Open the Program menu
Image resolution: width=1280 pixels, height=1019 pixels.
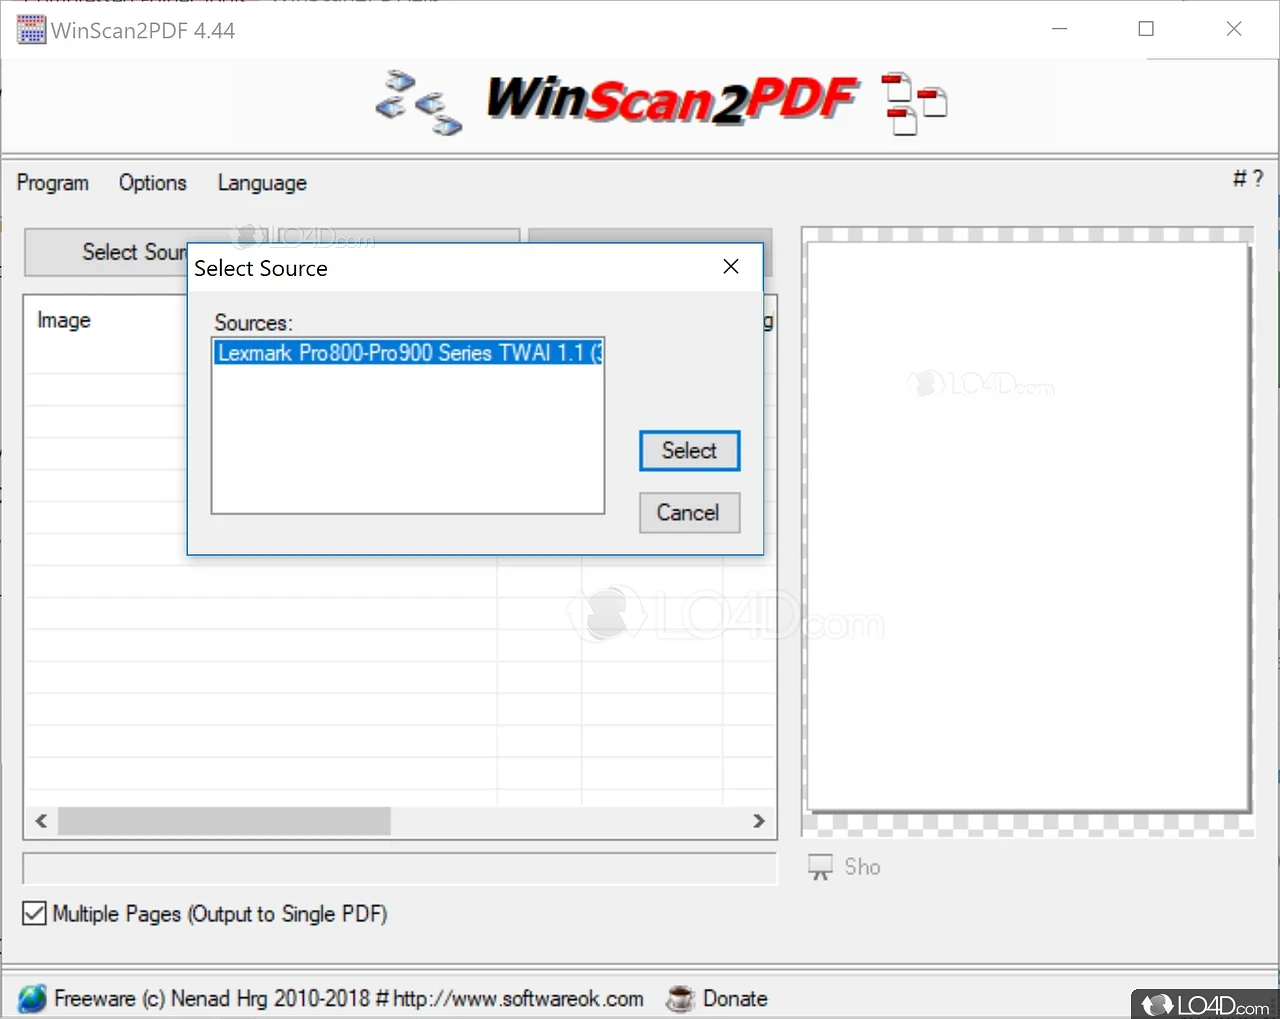tap(53, 183)
